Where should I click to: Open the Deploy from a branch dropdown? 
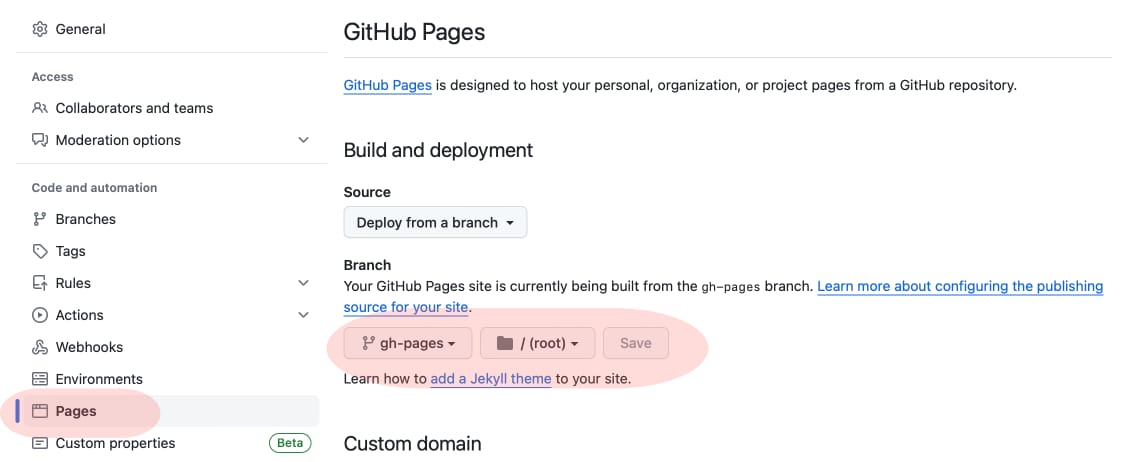coord(435,222)
